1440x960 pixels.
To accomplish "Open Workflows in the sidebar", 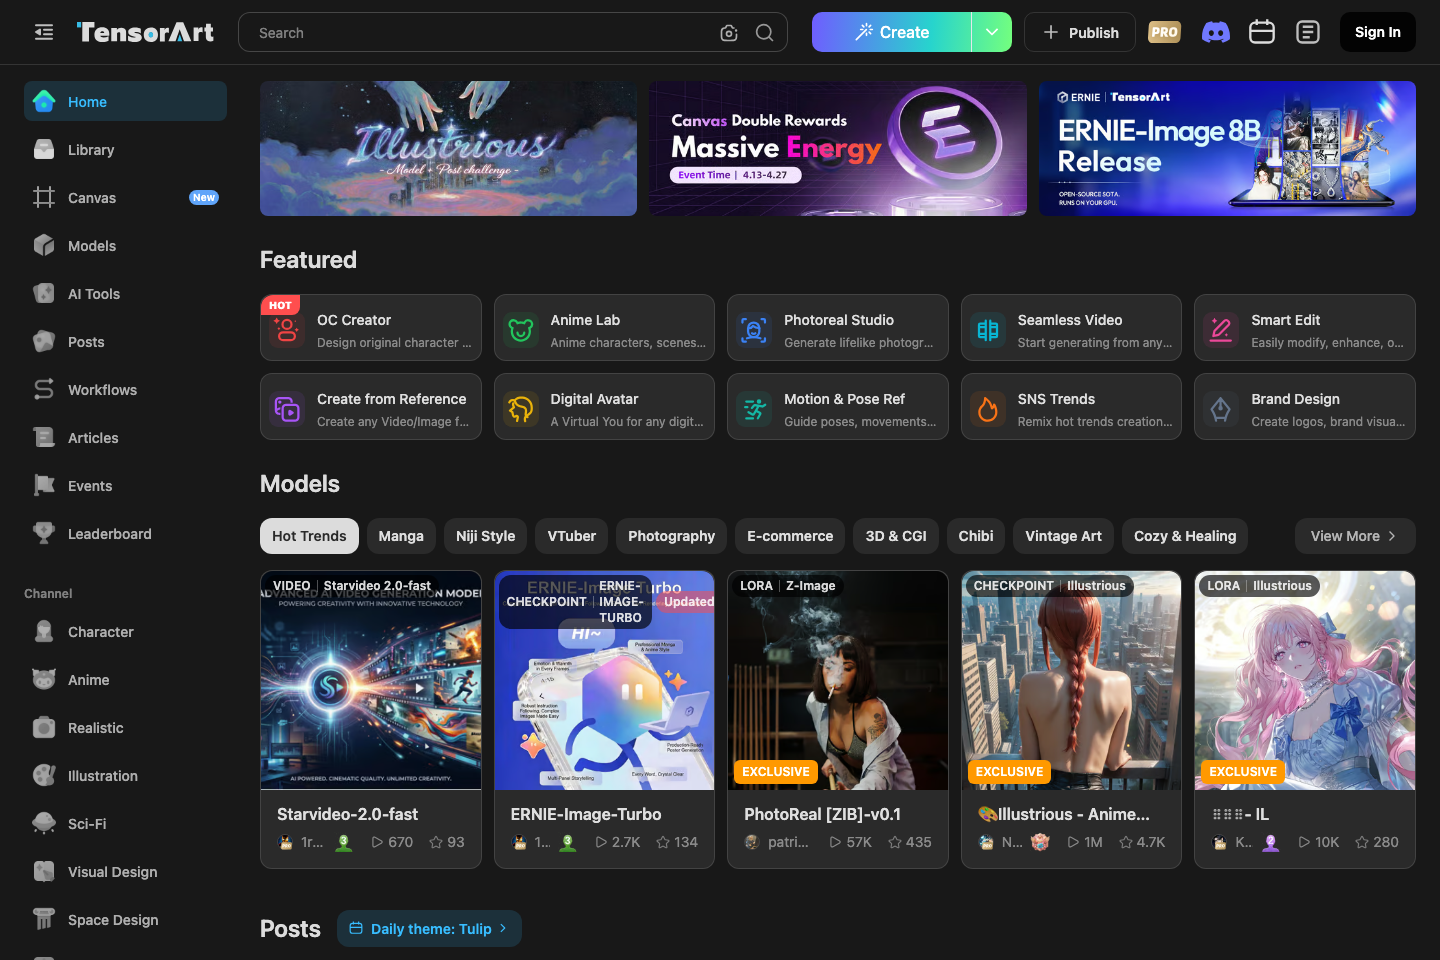I will [125, 390].
